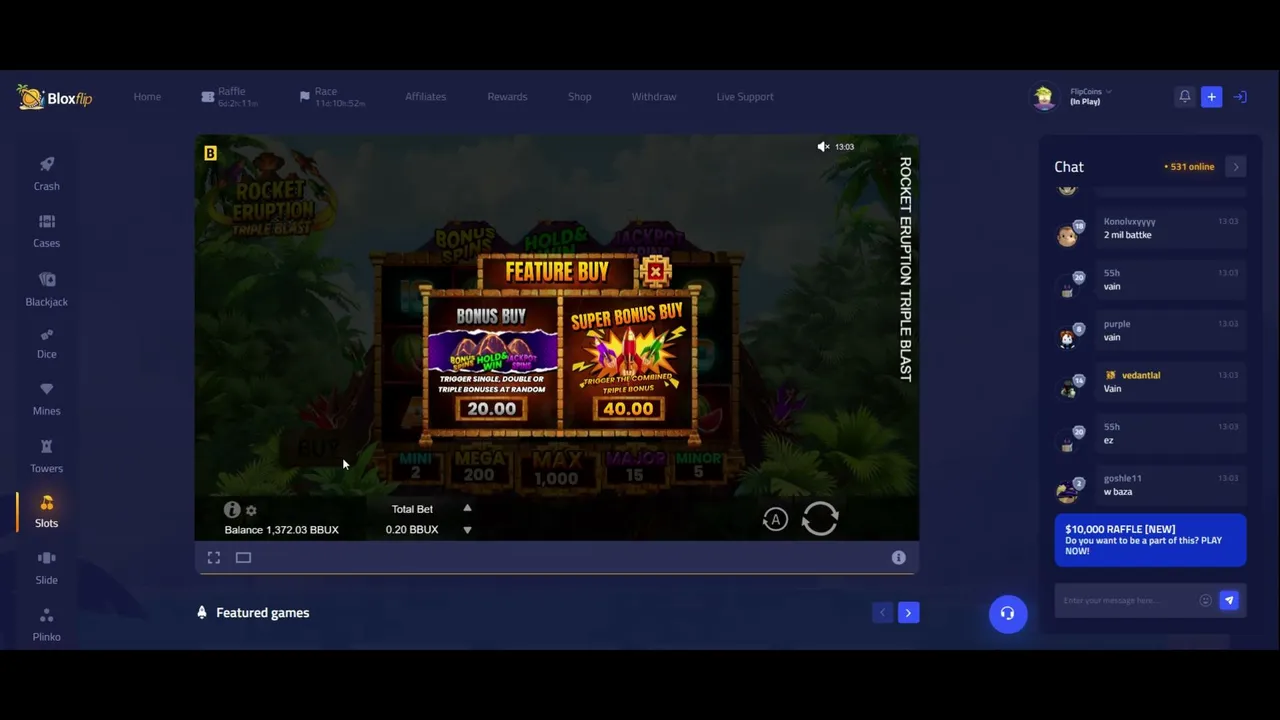Open the Mines game
The image size is (1280, 720).
(46, 399)
